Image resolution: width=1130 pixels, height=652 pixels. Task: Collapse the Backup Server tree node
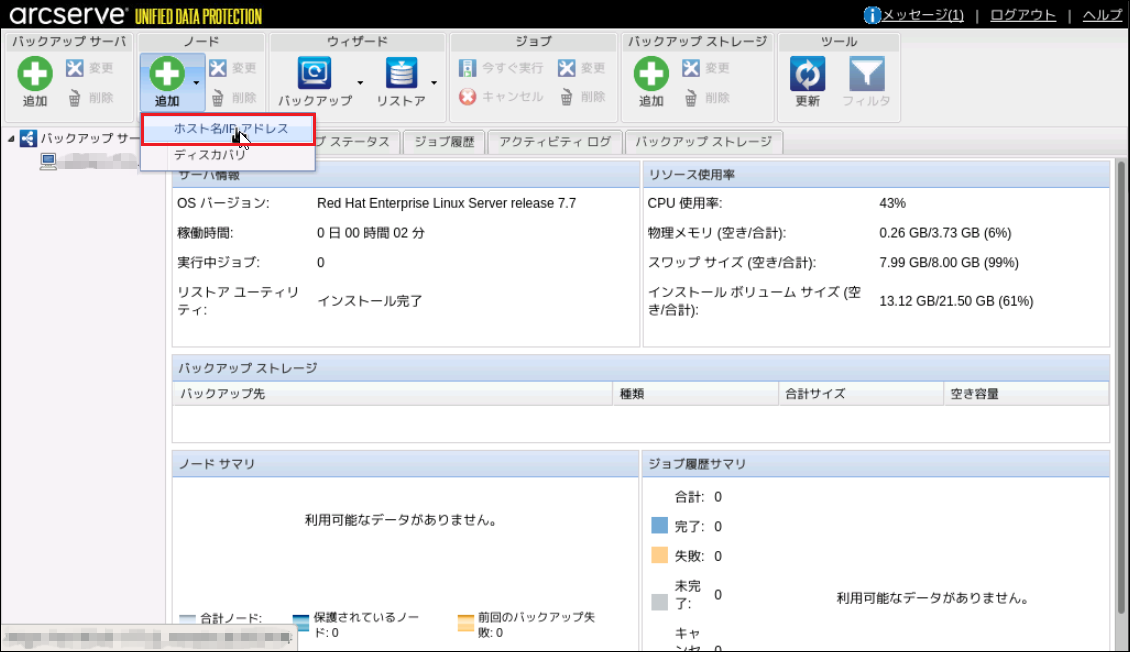11,138
